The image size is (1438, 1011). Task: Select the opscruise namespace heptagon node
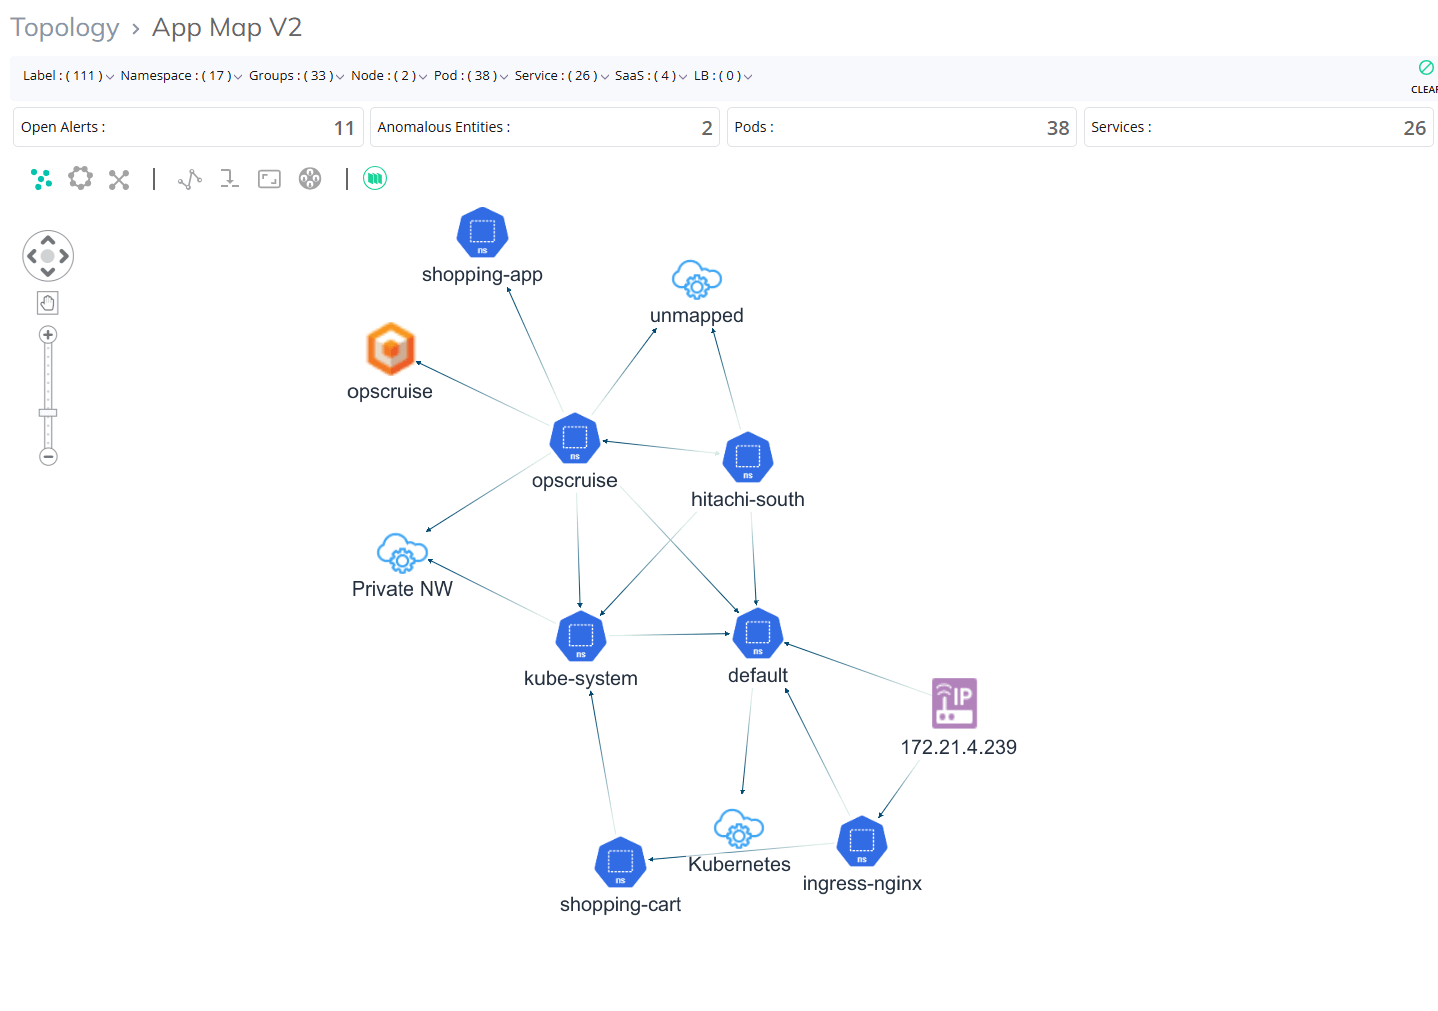575,439
